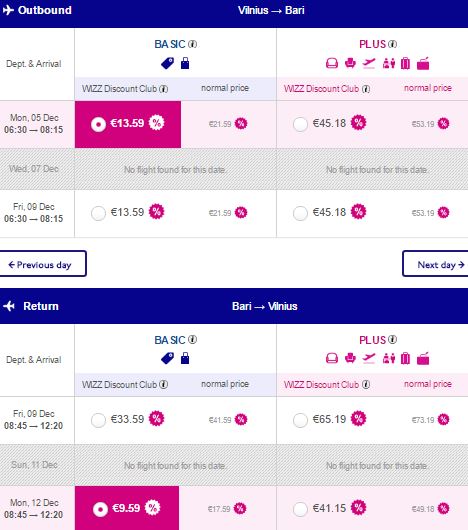Click the outbound PLUS header label
The image size is (468, 530).
[372, 44]
